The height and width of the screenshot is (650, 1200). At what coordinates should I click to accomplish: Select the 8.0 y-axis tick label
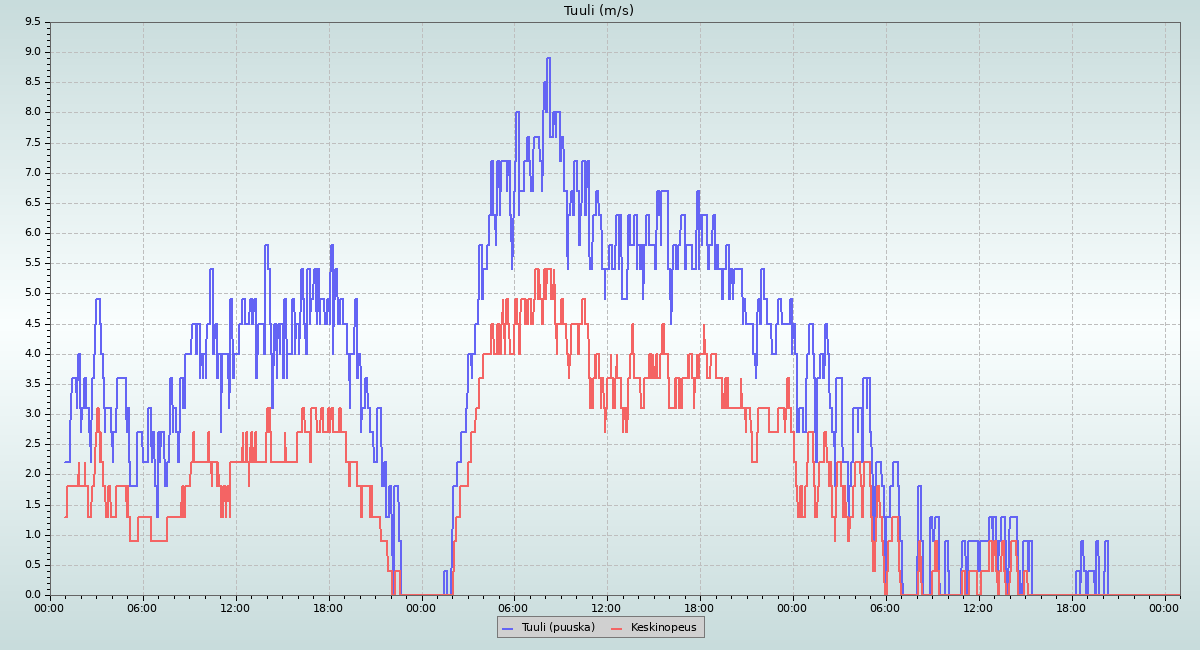tap(32, 112)
